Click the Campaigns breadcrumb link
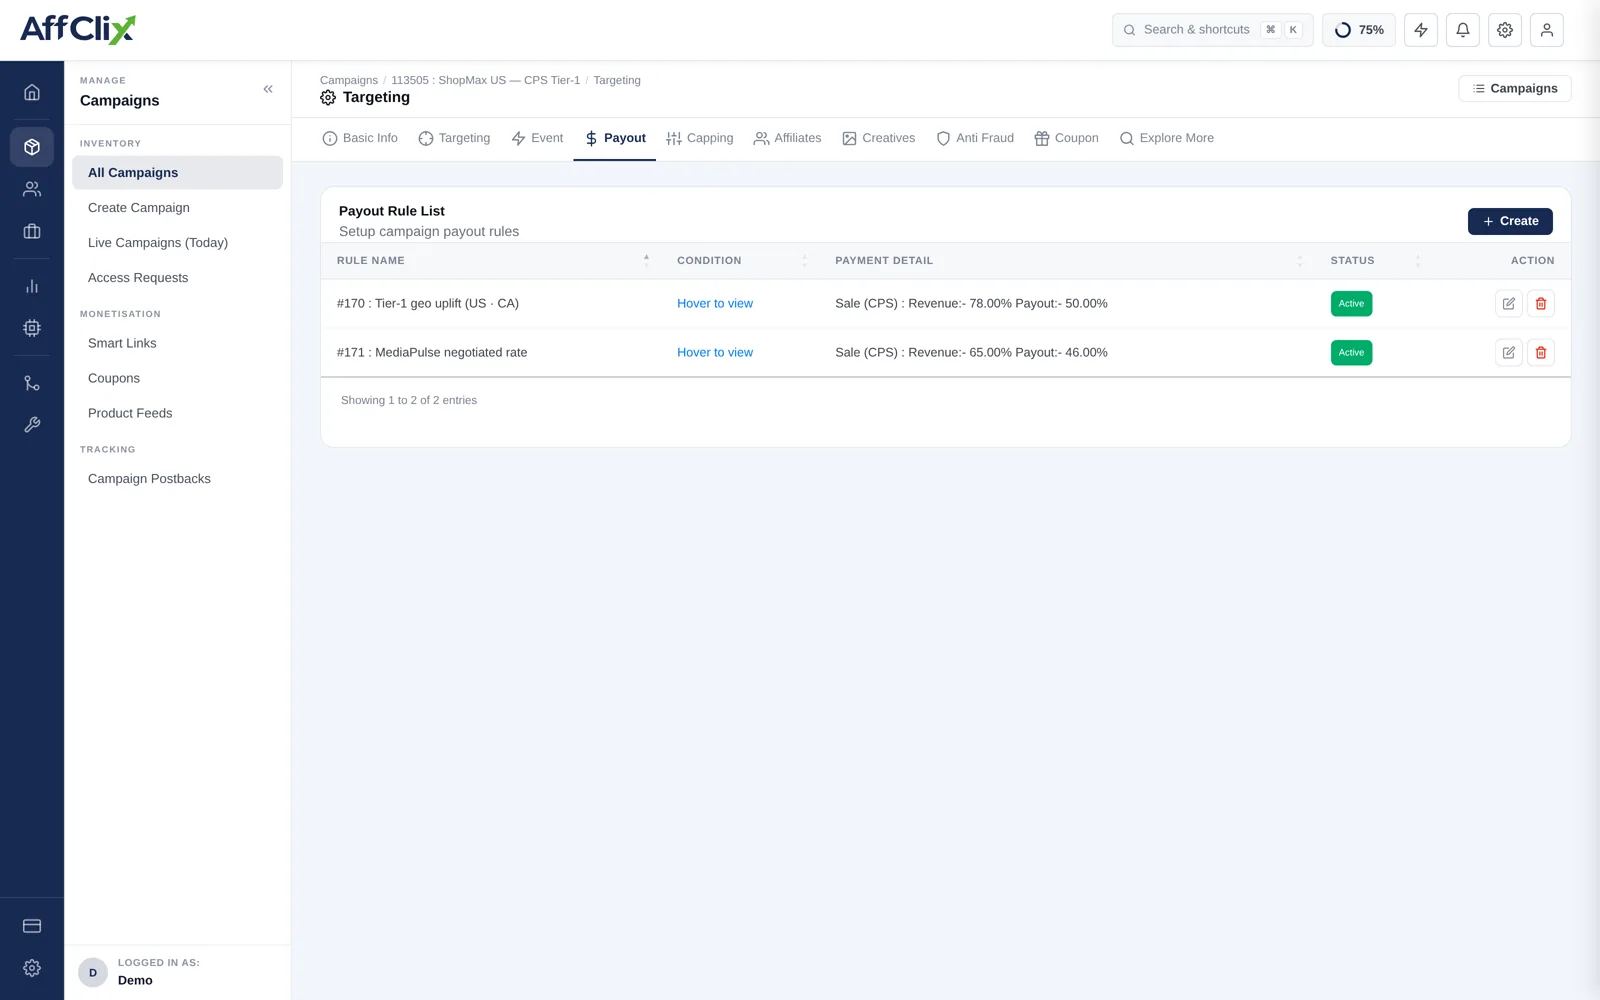Screen dimensions: 1600x1000 coord(349,80)
